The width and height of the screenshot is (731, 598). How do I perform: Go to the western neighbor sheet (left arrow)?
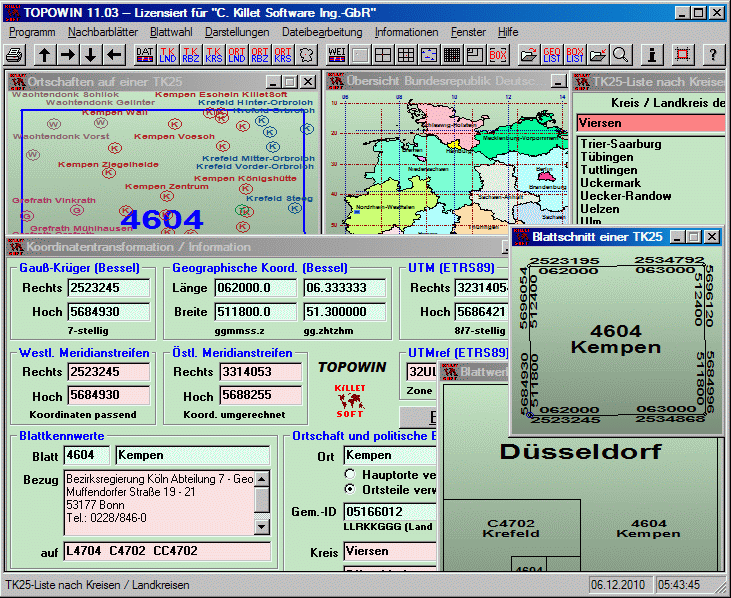114,55
